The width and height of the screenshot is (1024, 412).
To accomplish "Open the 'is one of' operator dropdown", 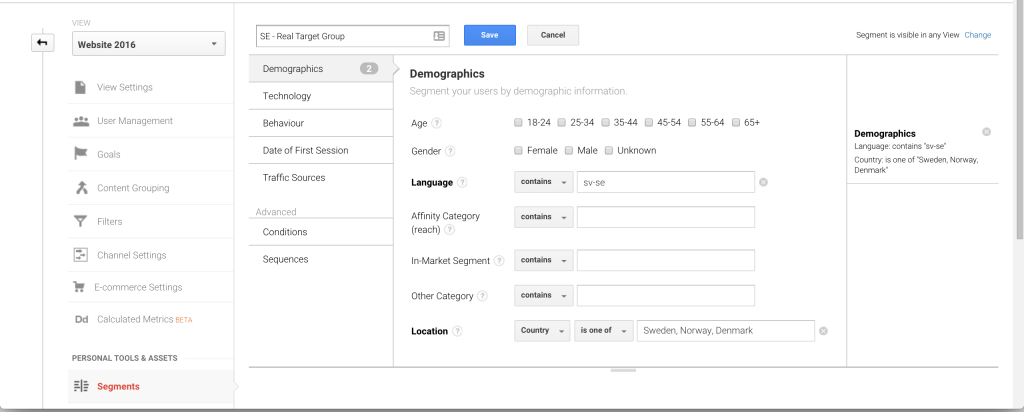I will pyautogui.click(x=603, y=330).
